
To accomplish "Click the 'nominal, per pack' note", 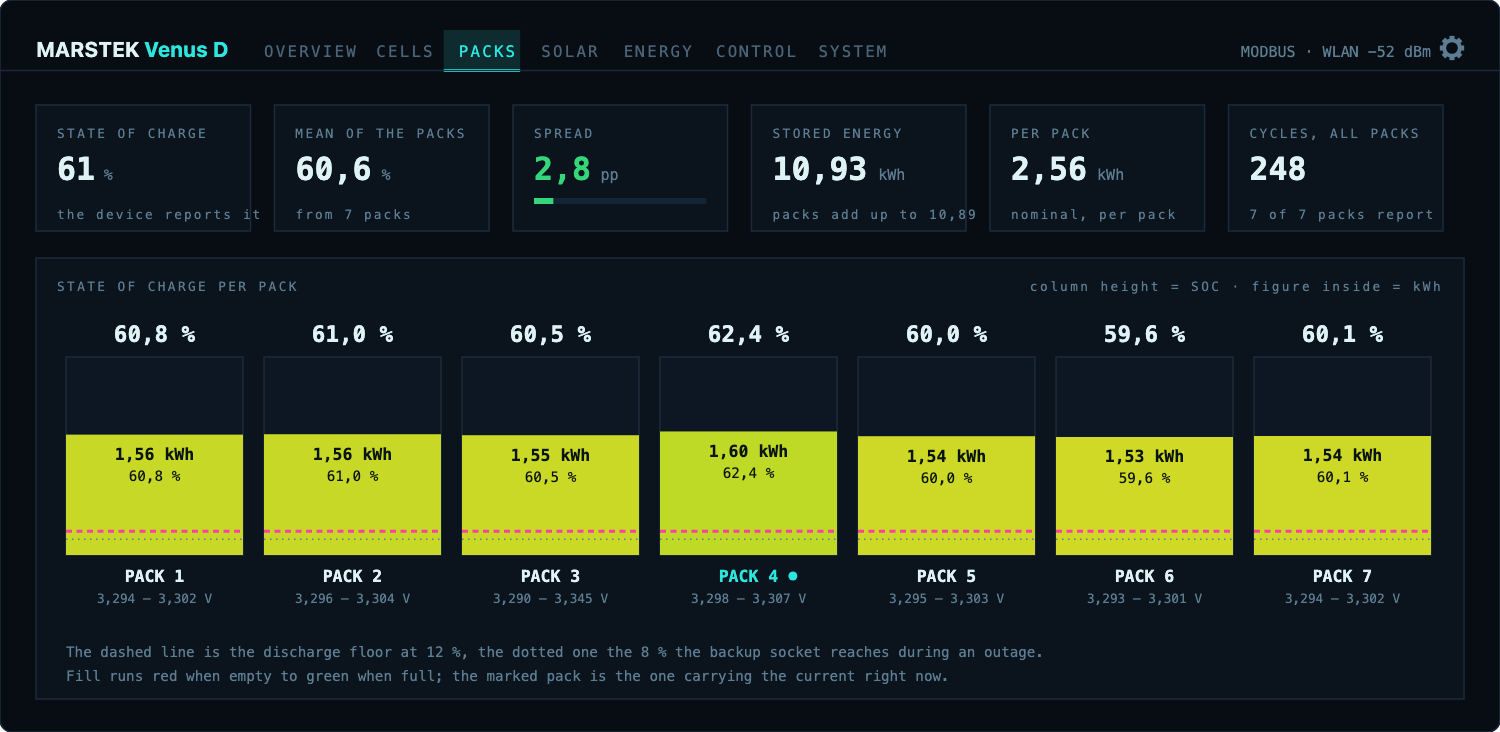I will tap(1093, 214).
